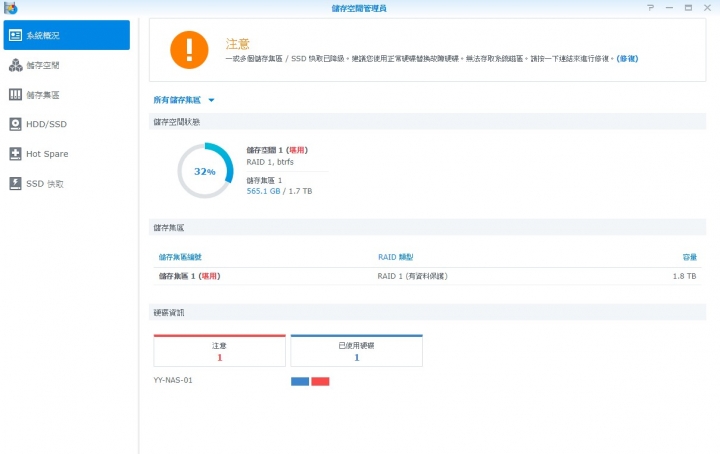
Task: Sort by 容量 column header
Action: (x=690, y=257)
